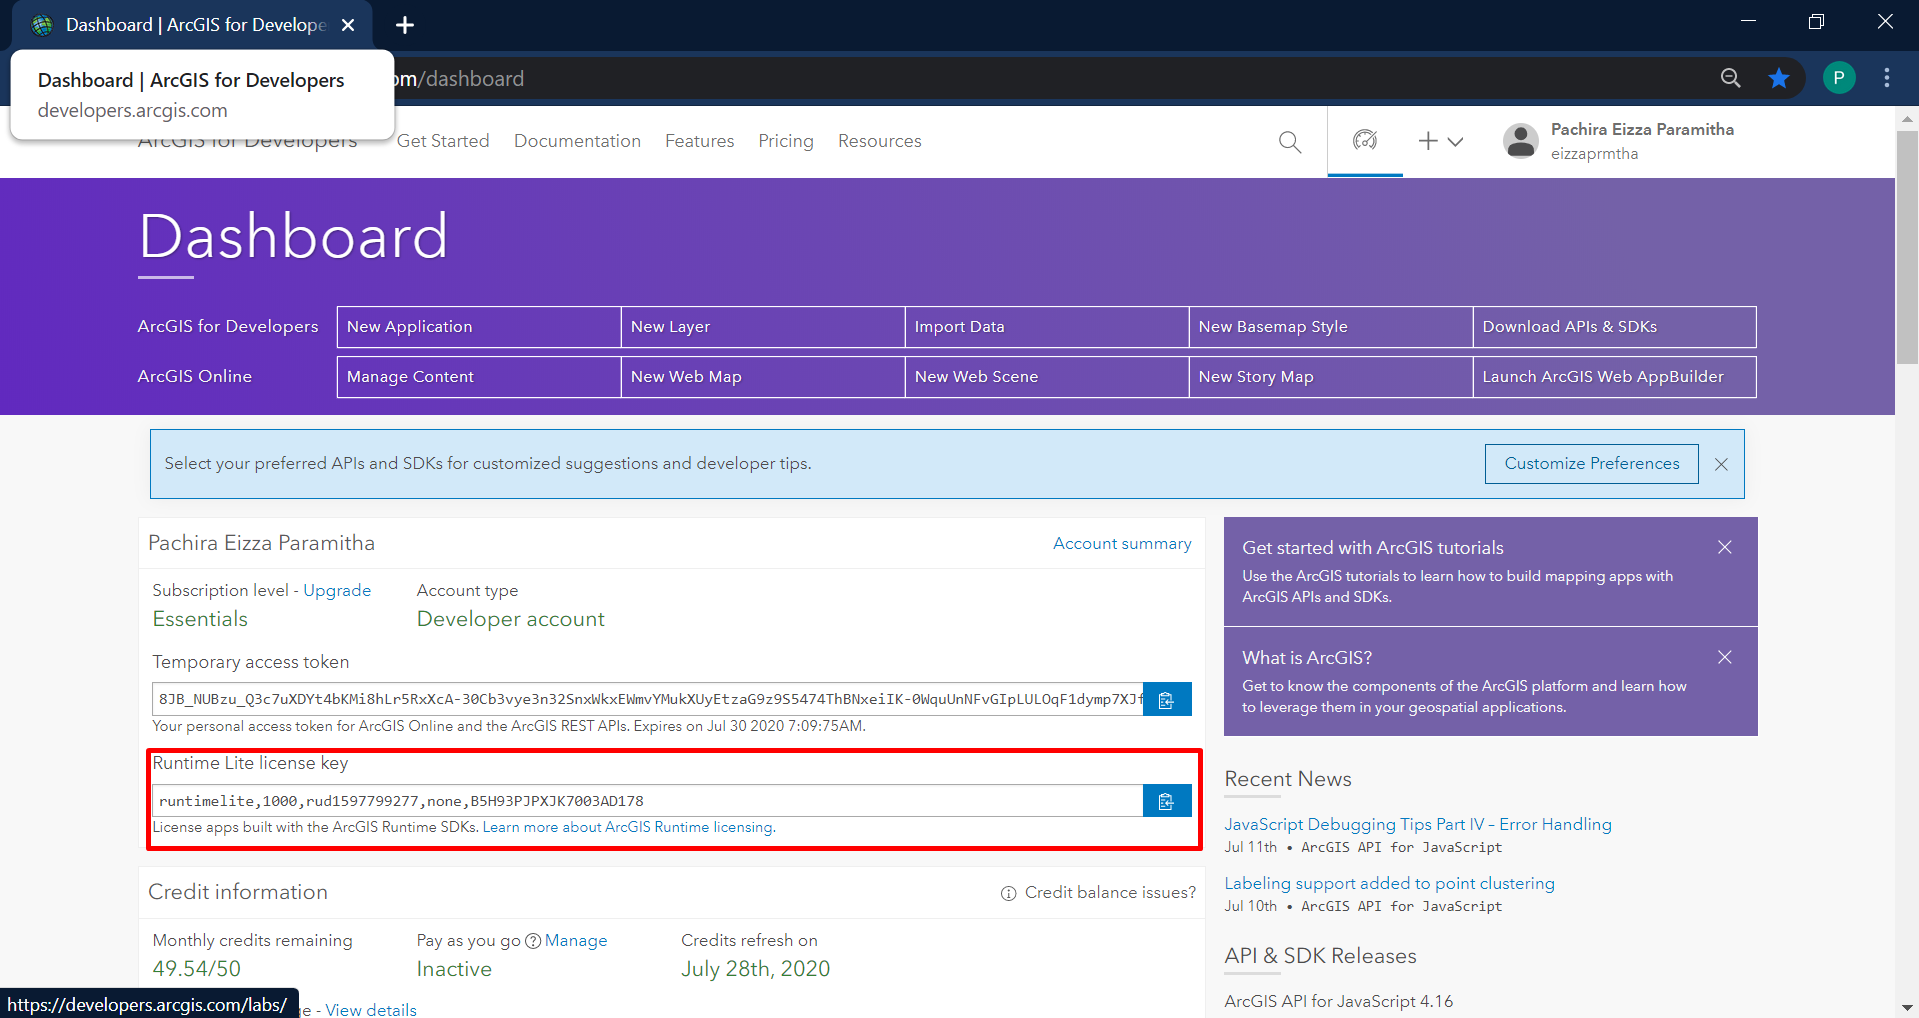
Task: Copy the temporary access token
Action: (x=1167, y=699)
